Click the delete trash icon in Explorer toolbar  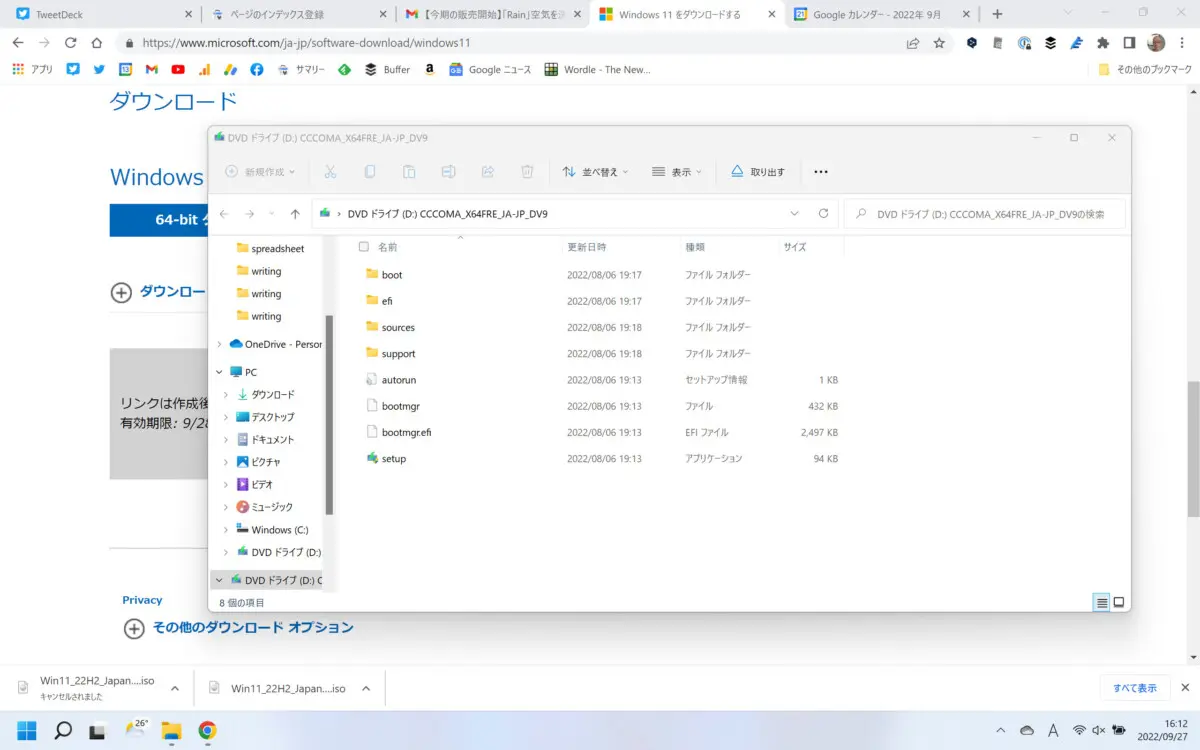tap(527, 172)
